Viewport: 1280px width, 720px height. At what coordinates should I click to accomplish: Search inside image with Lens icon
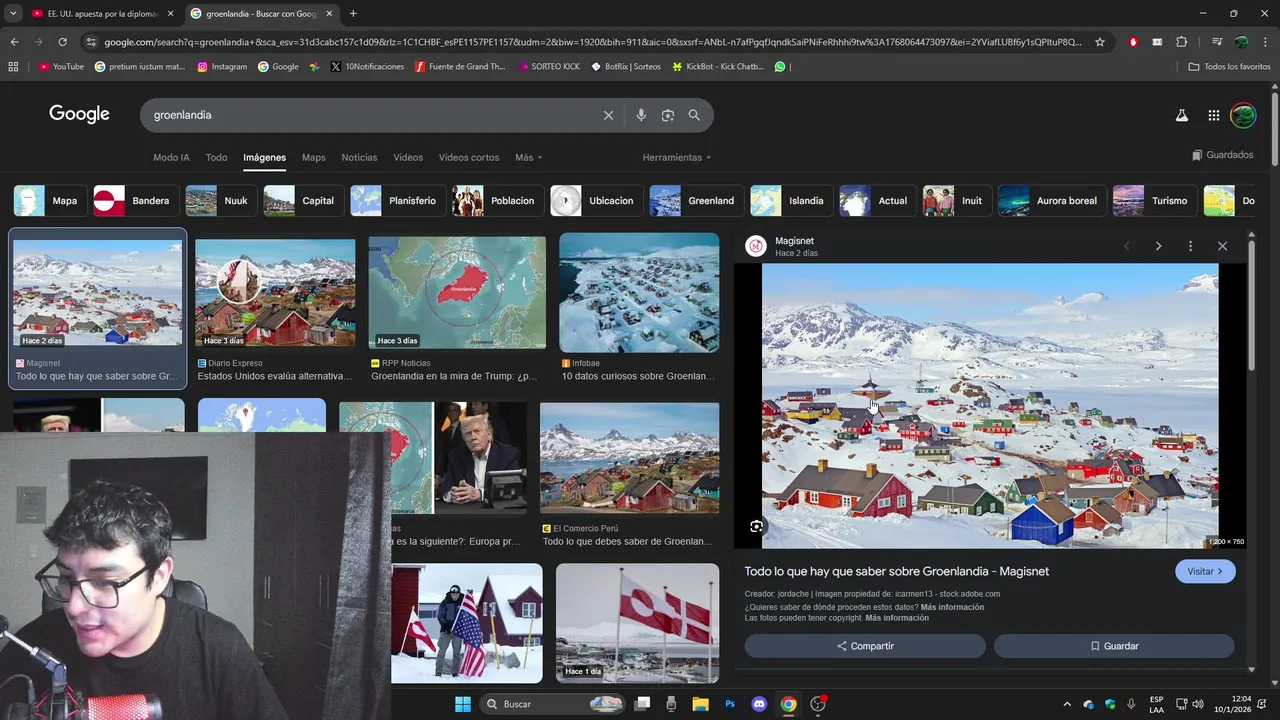tap(756, 526)
